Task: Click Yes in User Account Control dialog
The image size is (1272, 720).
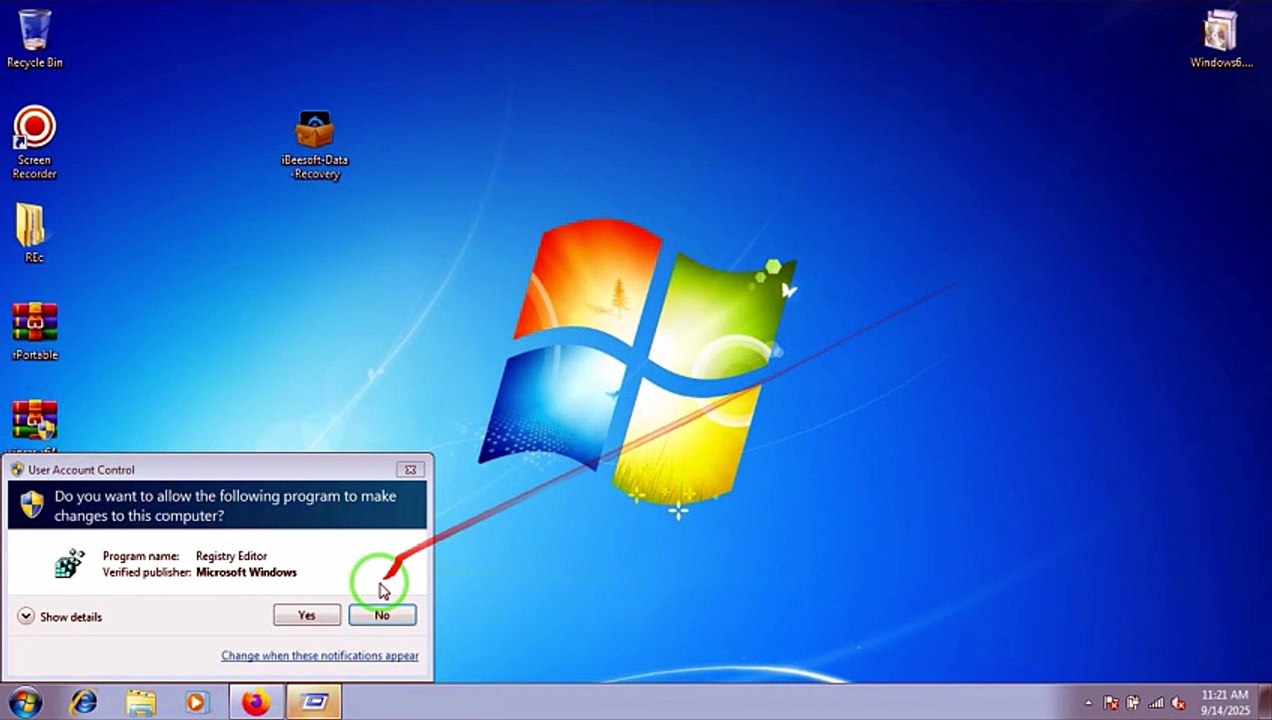Action: (307, 615)
